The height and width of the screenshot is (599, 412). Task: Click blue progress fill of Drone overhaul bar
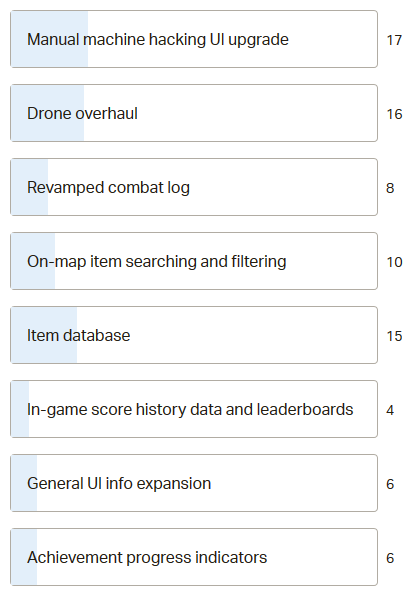pyautogui.click(x=47, y=113)
